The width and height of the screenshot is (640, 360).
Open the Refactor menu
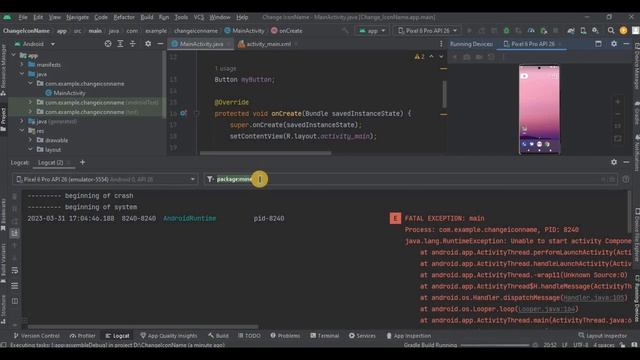coord(124,17)
